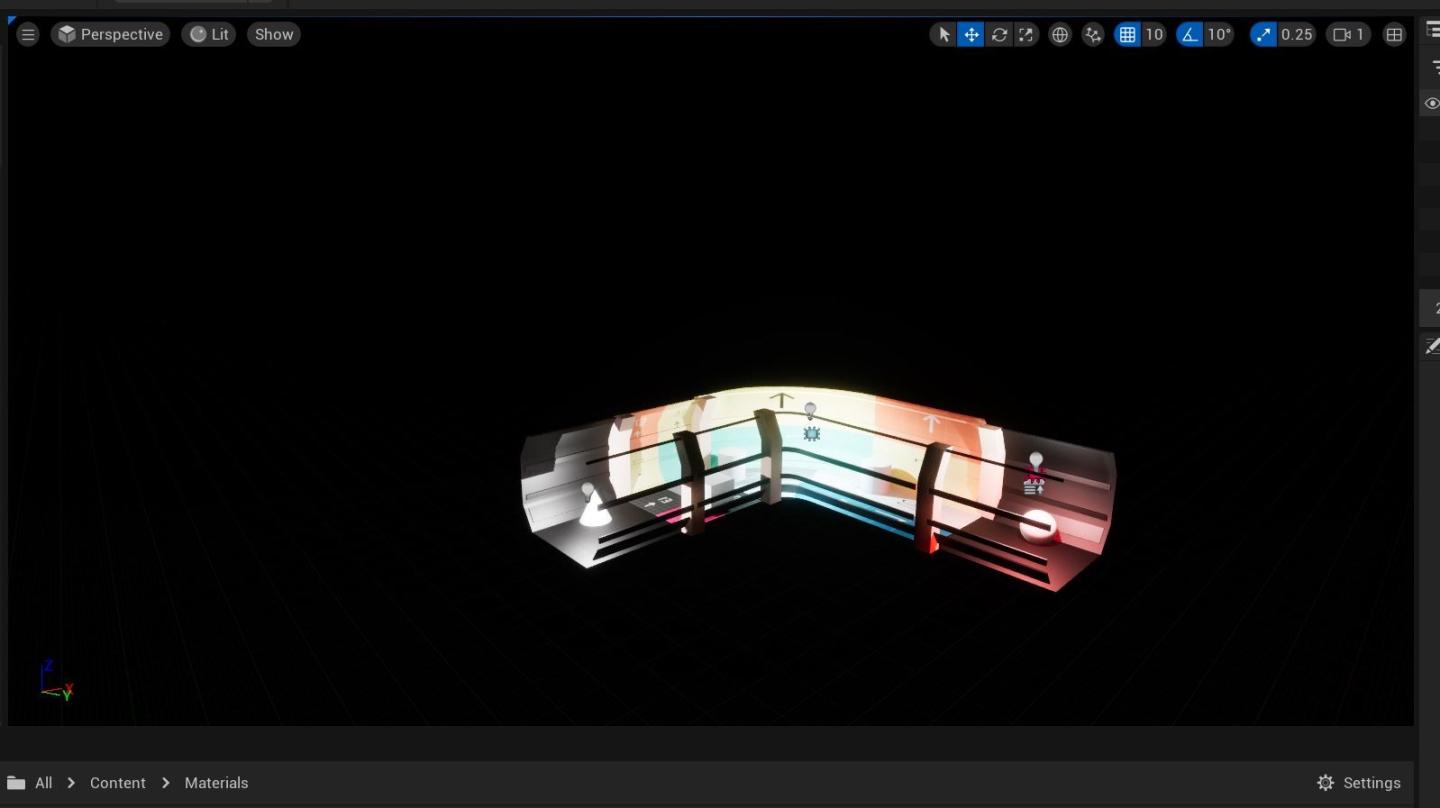Open camera speed setting showing 1

coord(1348,35)
